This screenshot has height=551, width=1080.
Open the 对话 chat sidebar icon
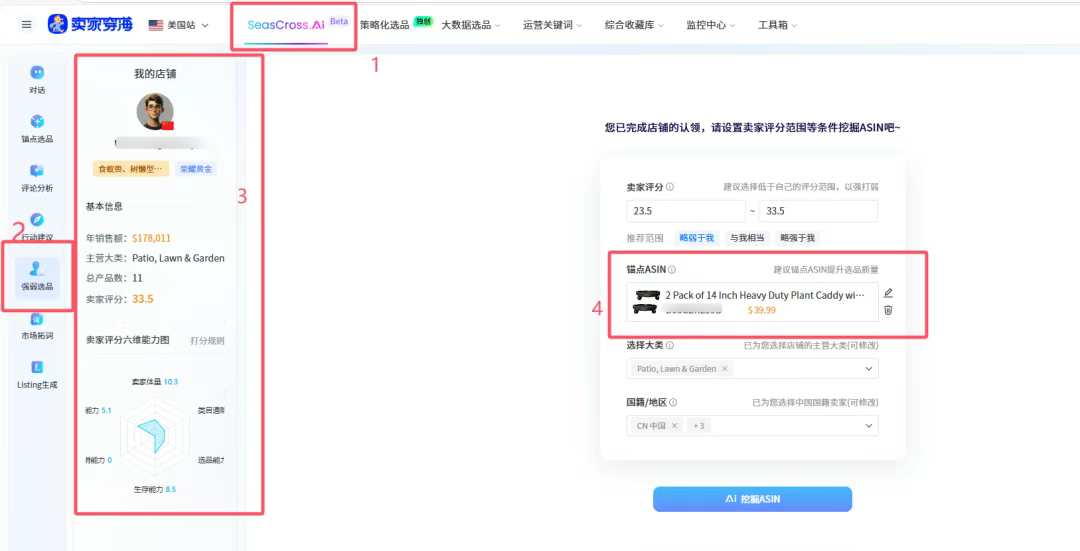pyautogui.click(x=37, y=72)
